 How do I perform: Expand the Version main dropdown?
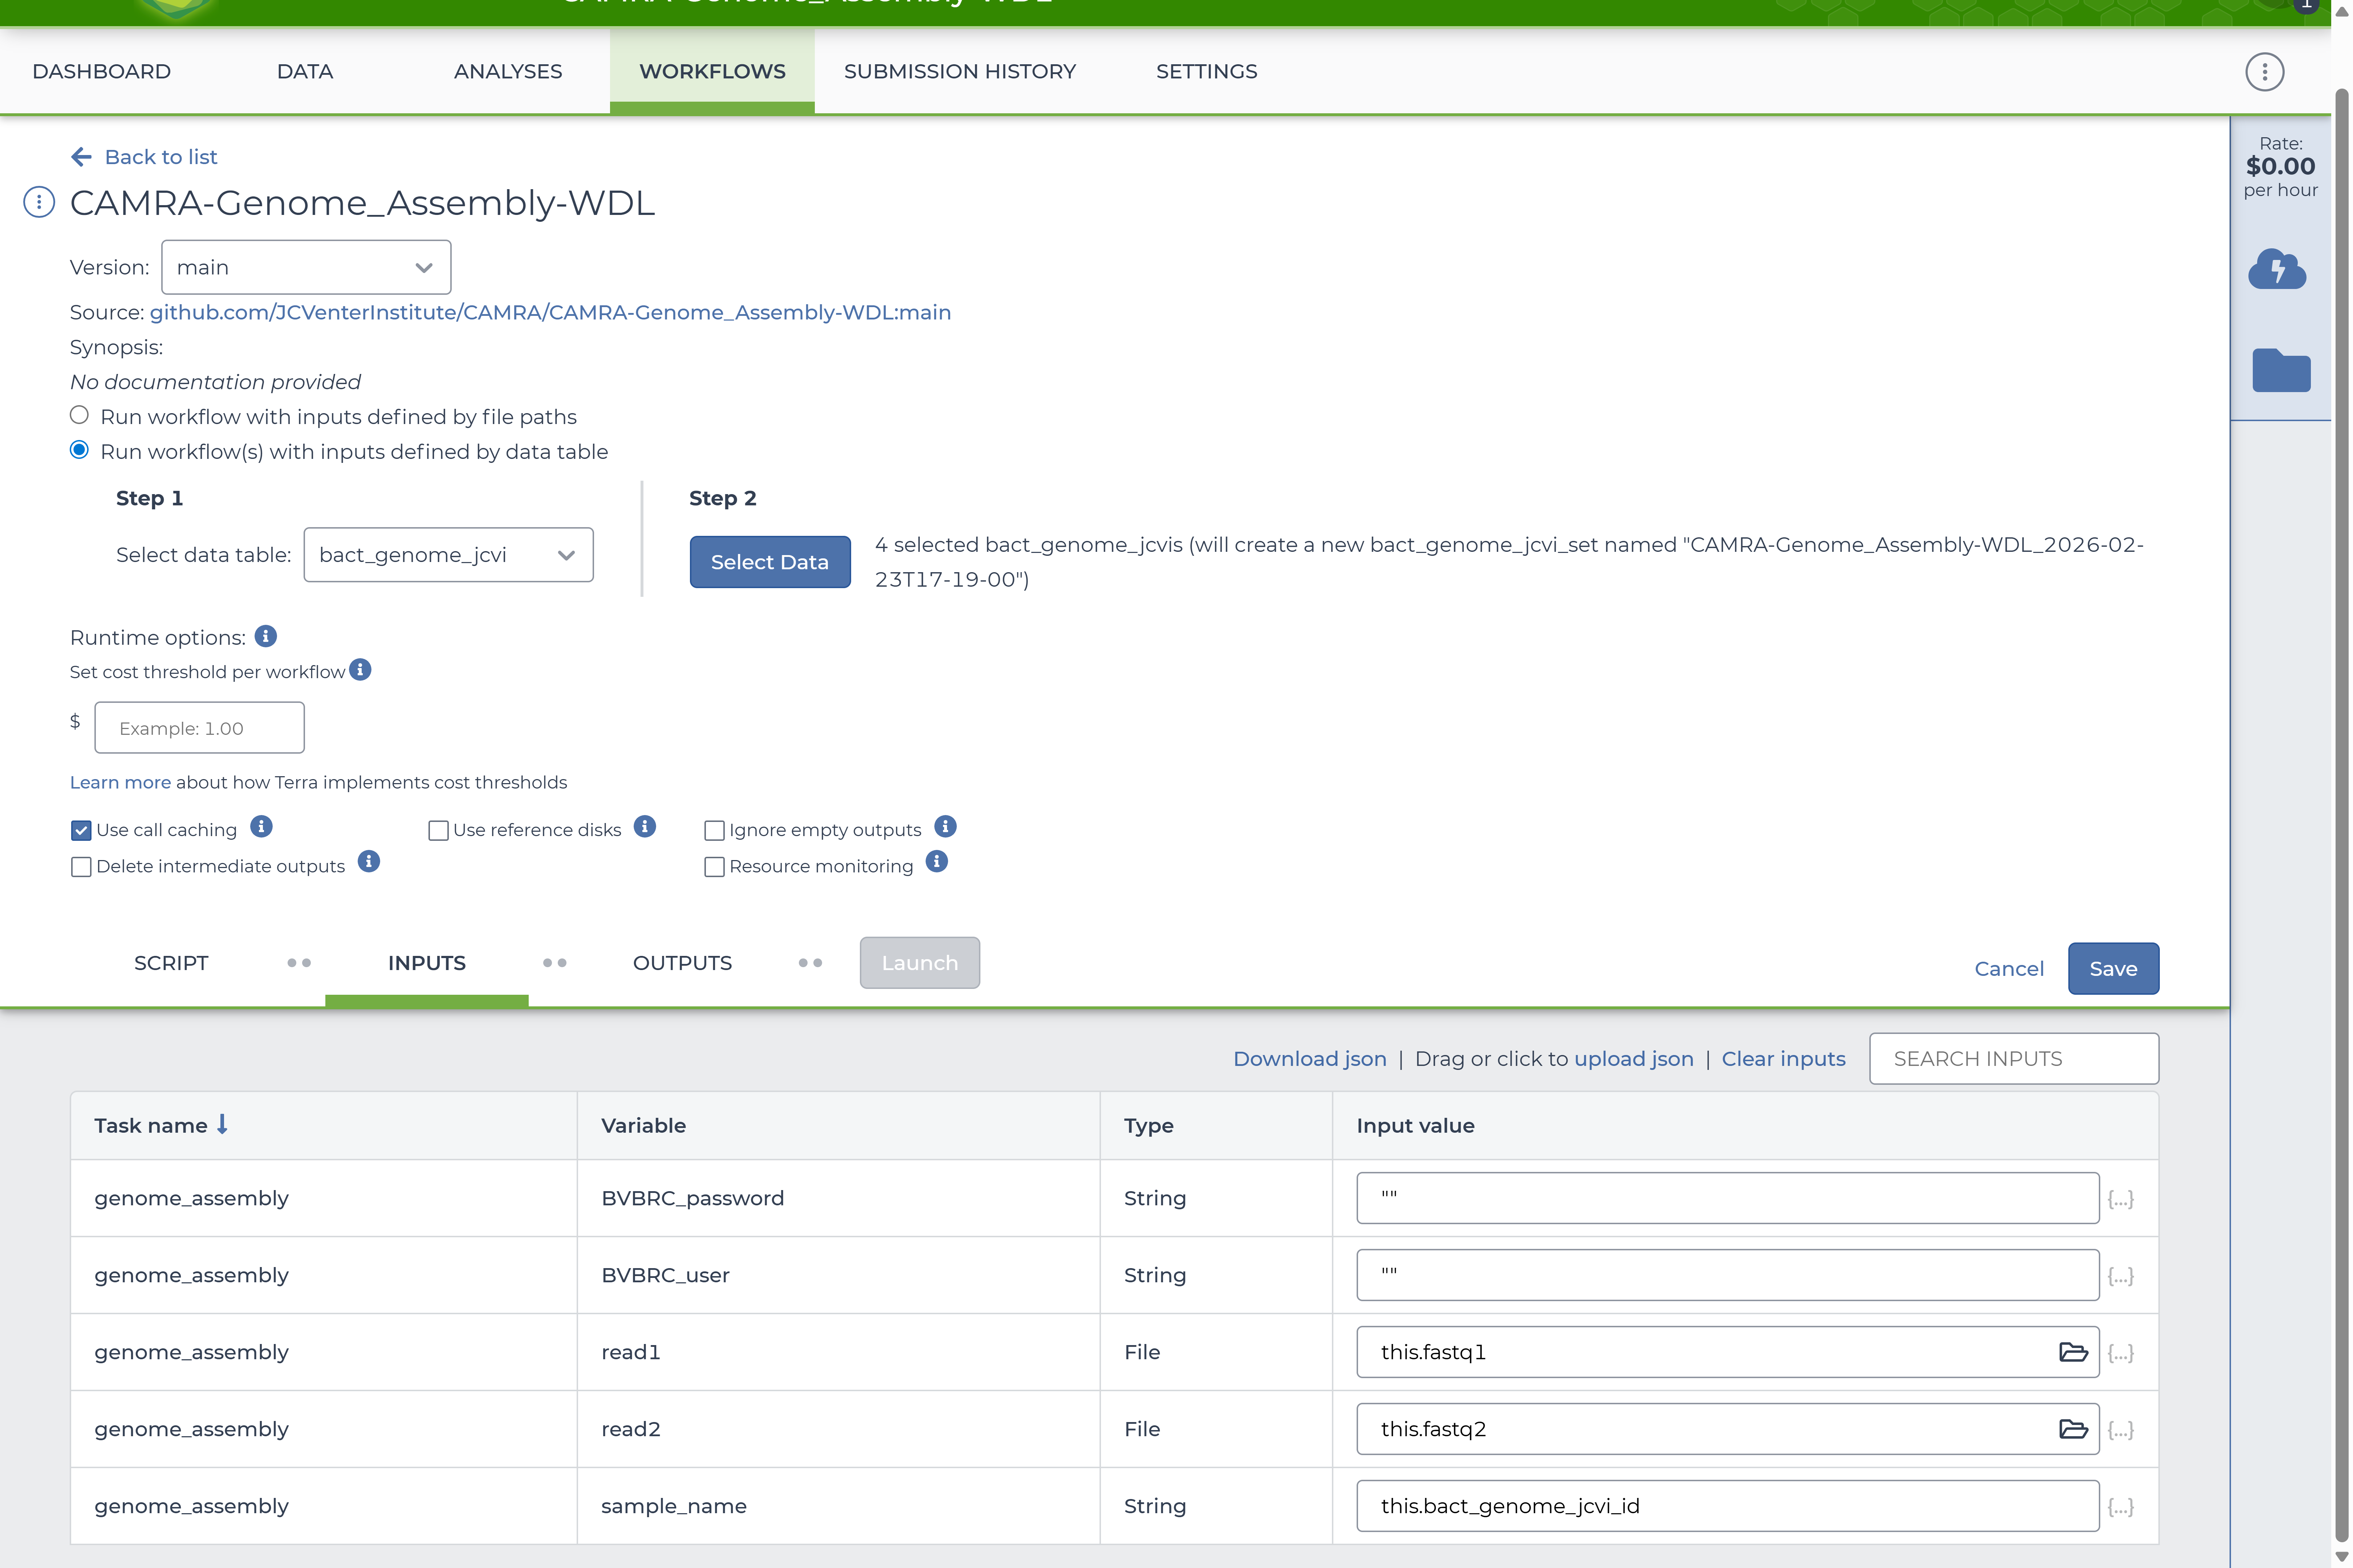[305, 267]
